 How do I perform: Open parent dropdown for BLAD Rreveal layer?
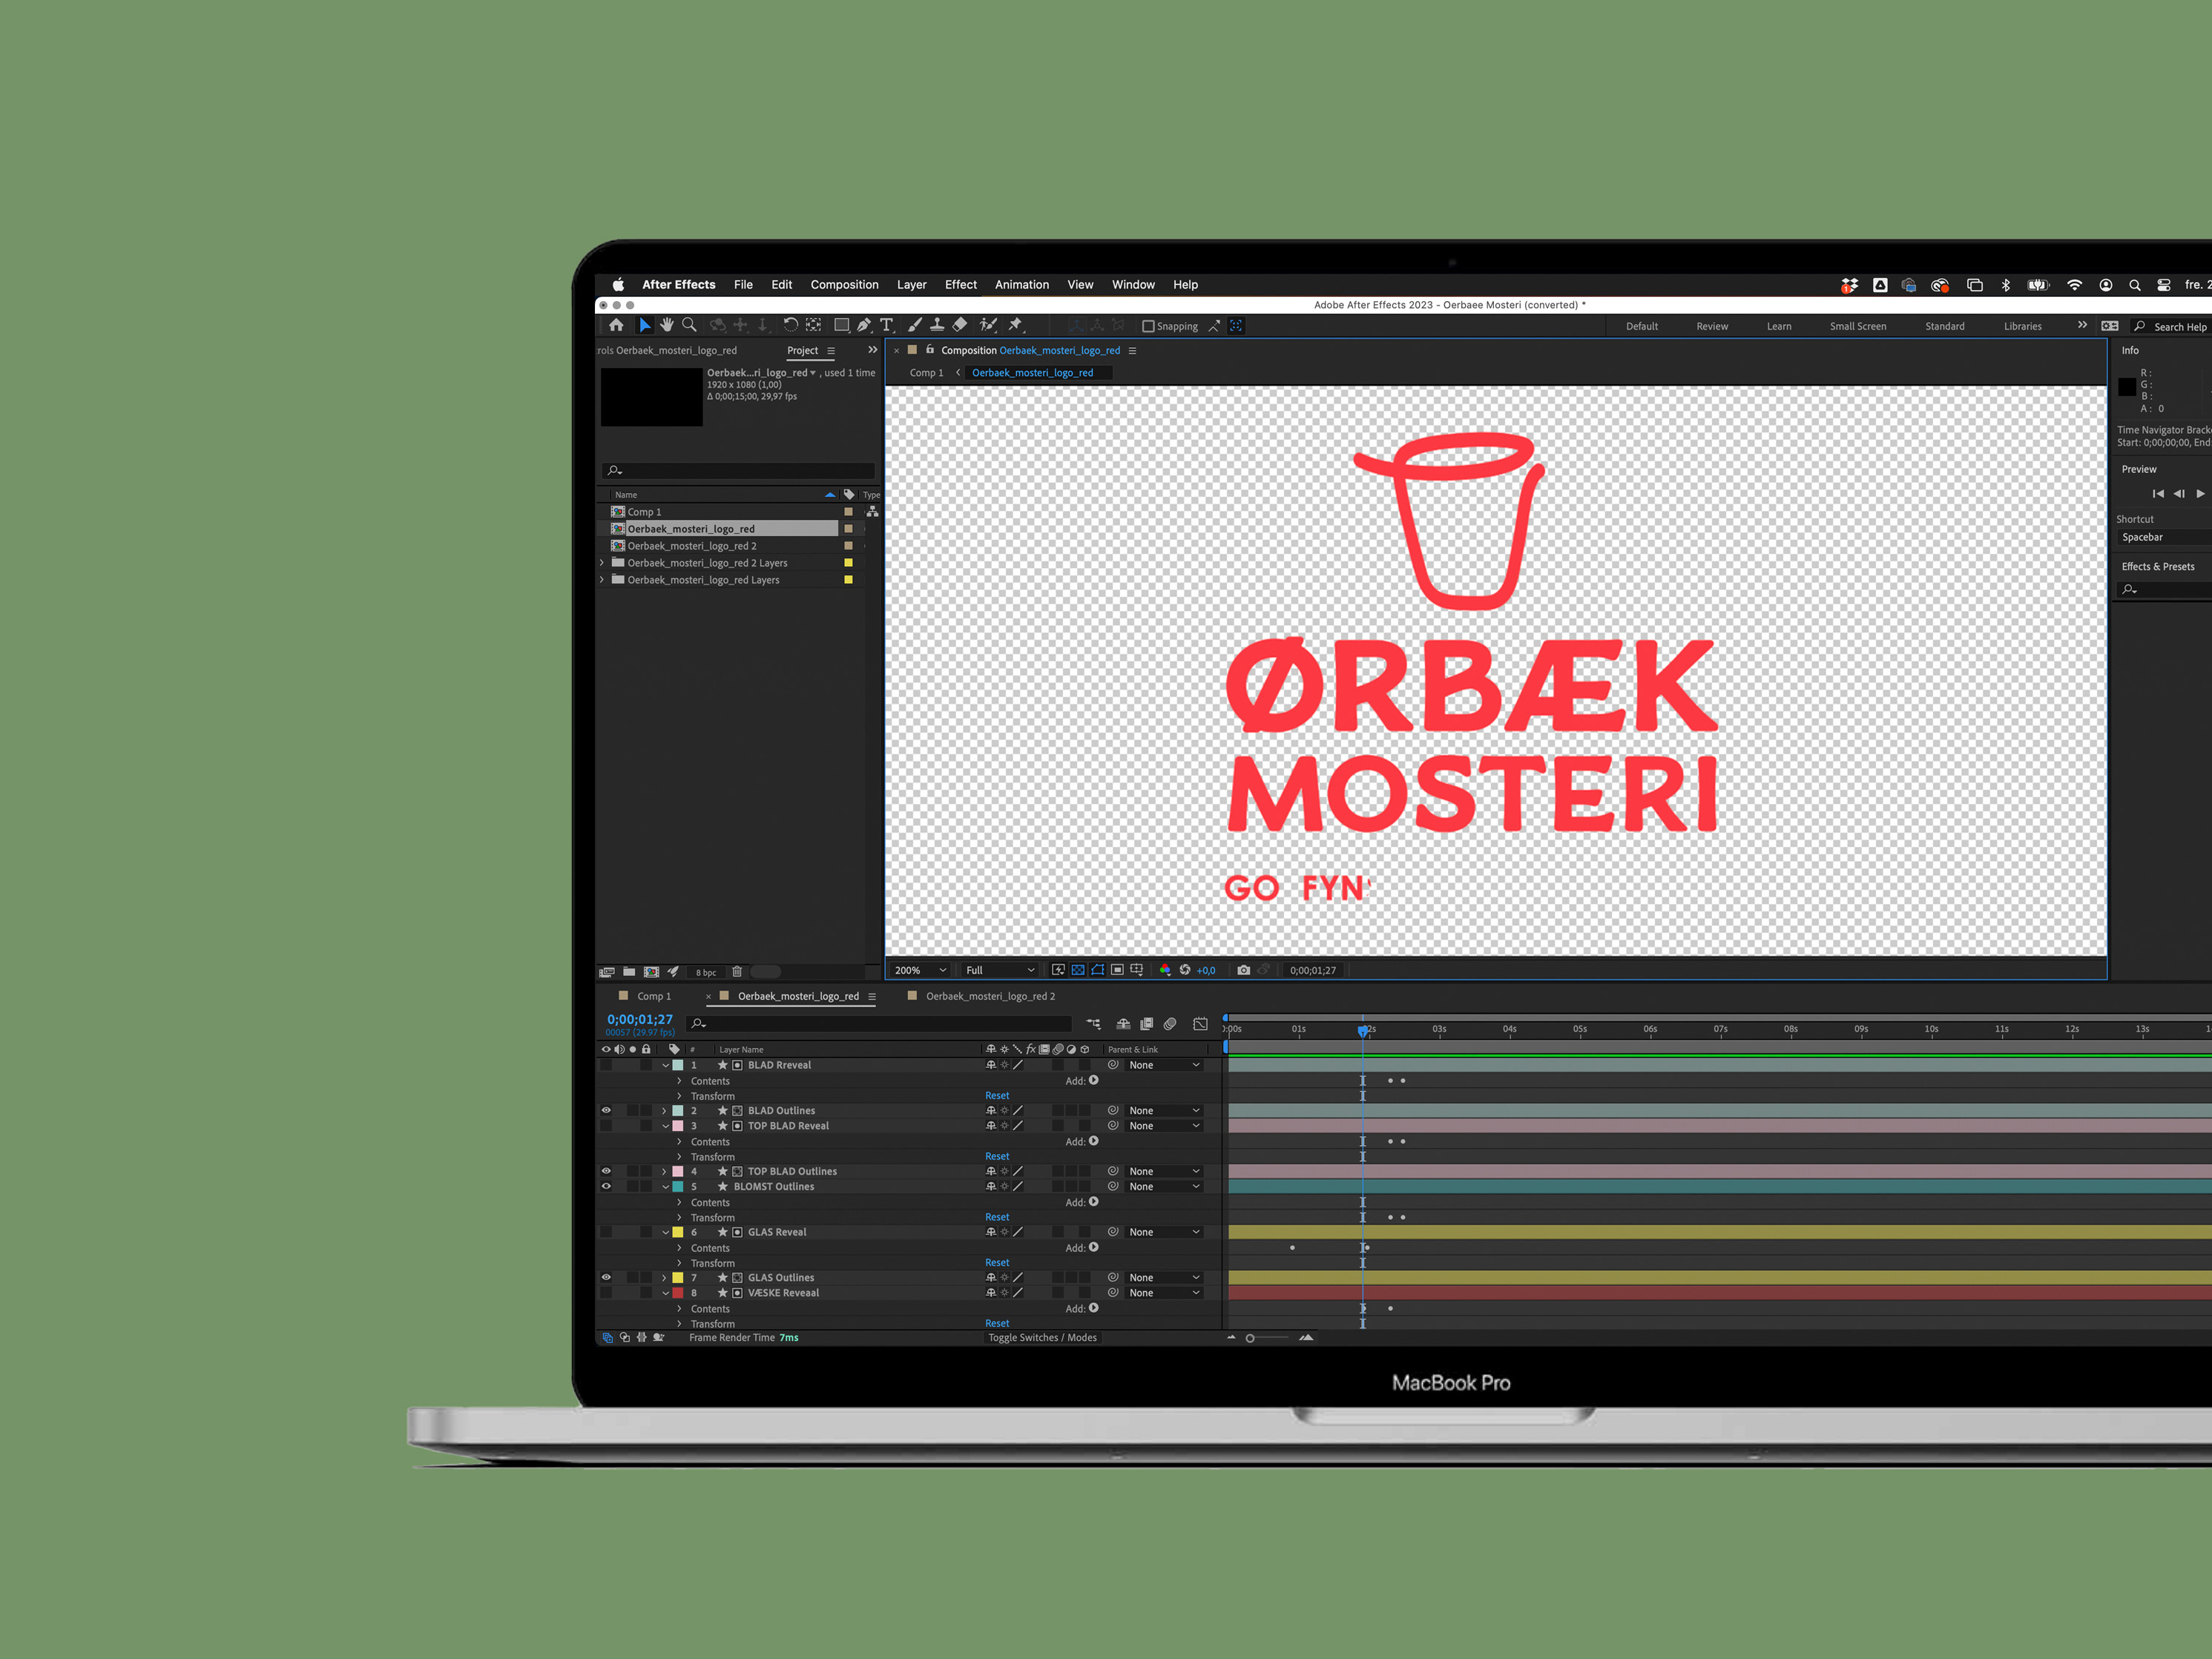[x=1164, y=1065]
